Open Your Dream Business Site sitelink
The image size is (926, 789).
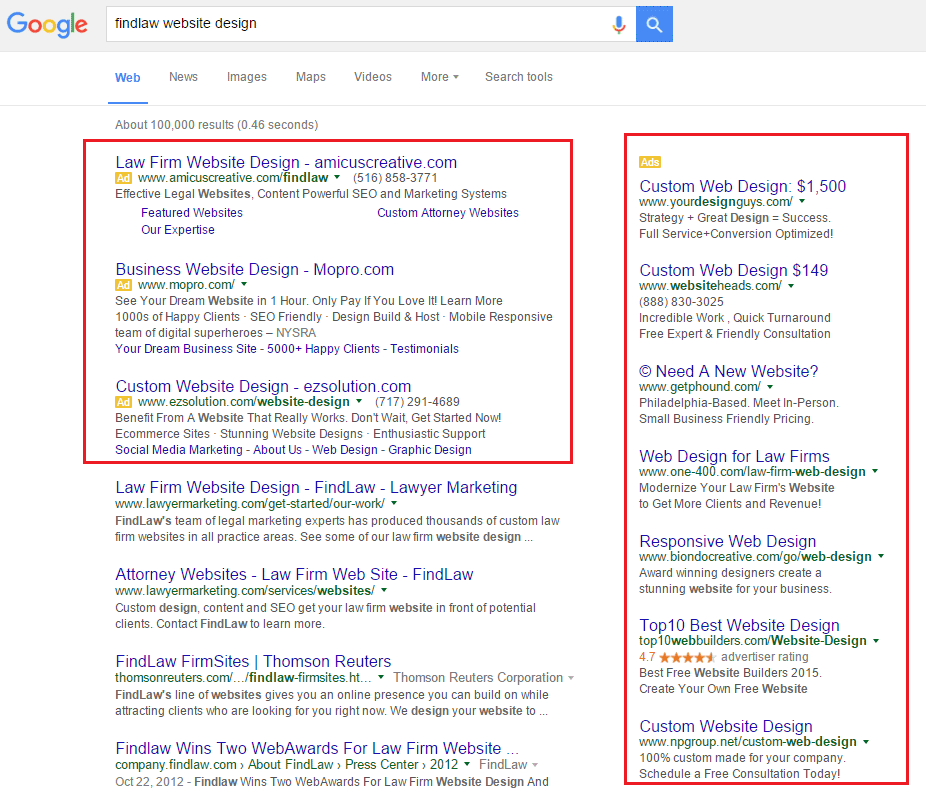pos(185,349)
